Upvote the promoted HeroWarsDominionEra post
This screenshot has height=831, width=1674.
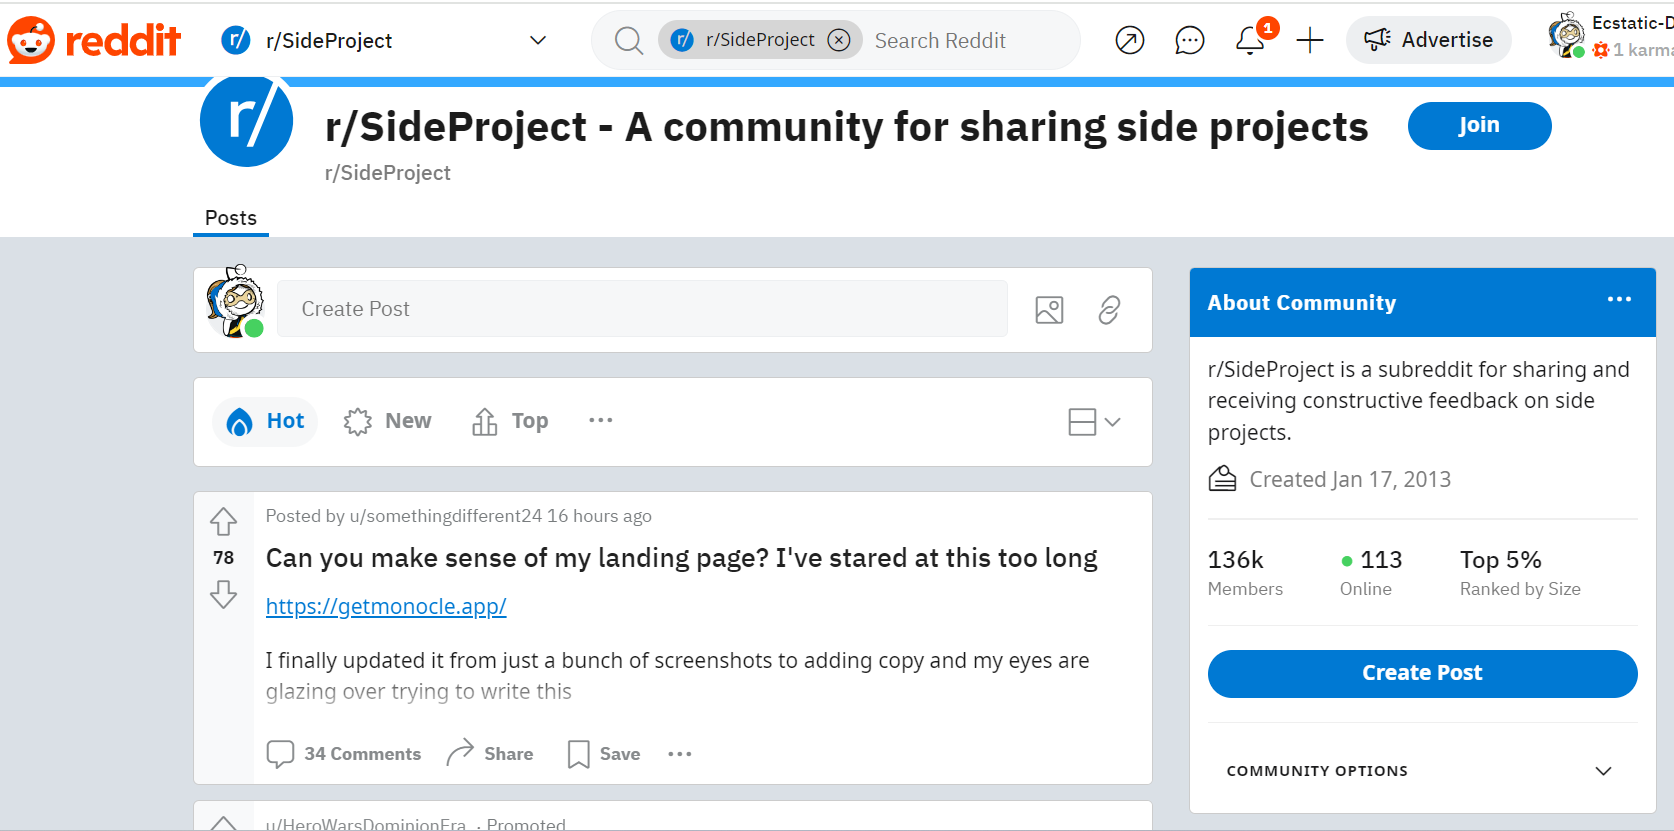(x=223, y=824)
